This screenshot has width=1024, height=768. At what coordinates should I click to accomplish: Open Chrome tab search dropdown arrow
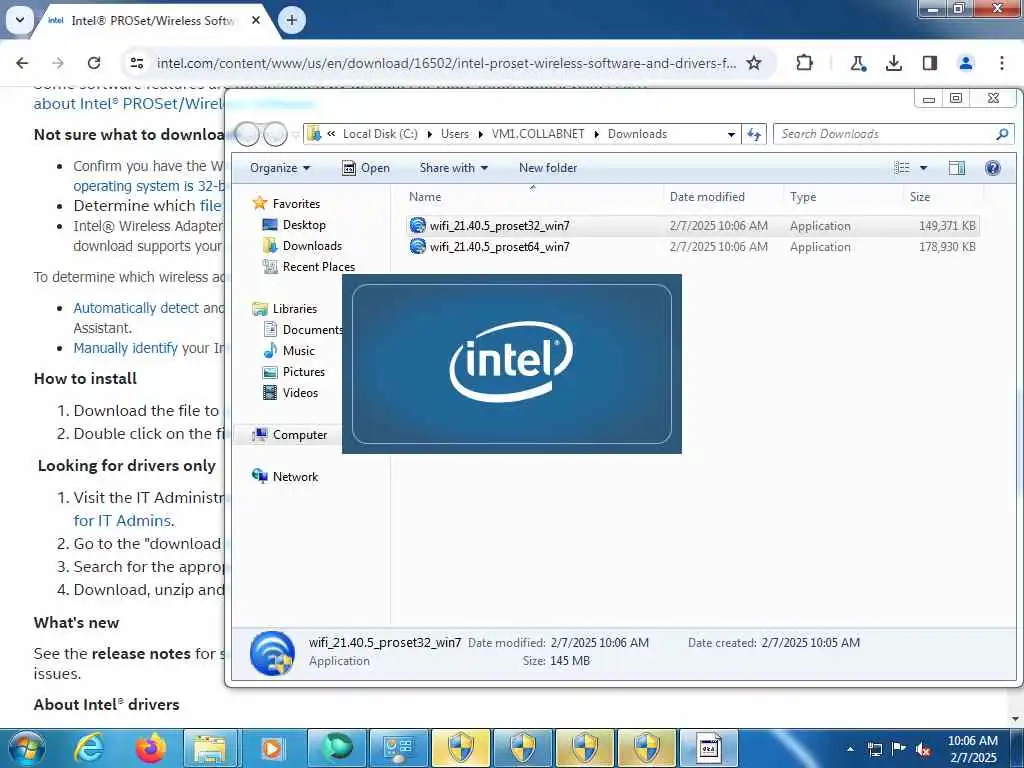coord(20,20)
